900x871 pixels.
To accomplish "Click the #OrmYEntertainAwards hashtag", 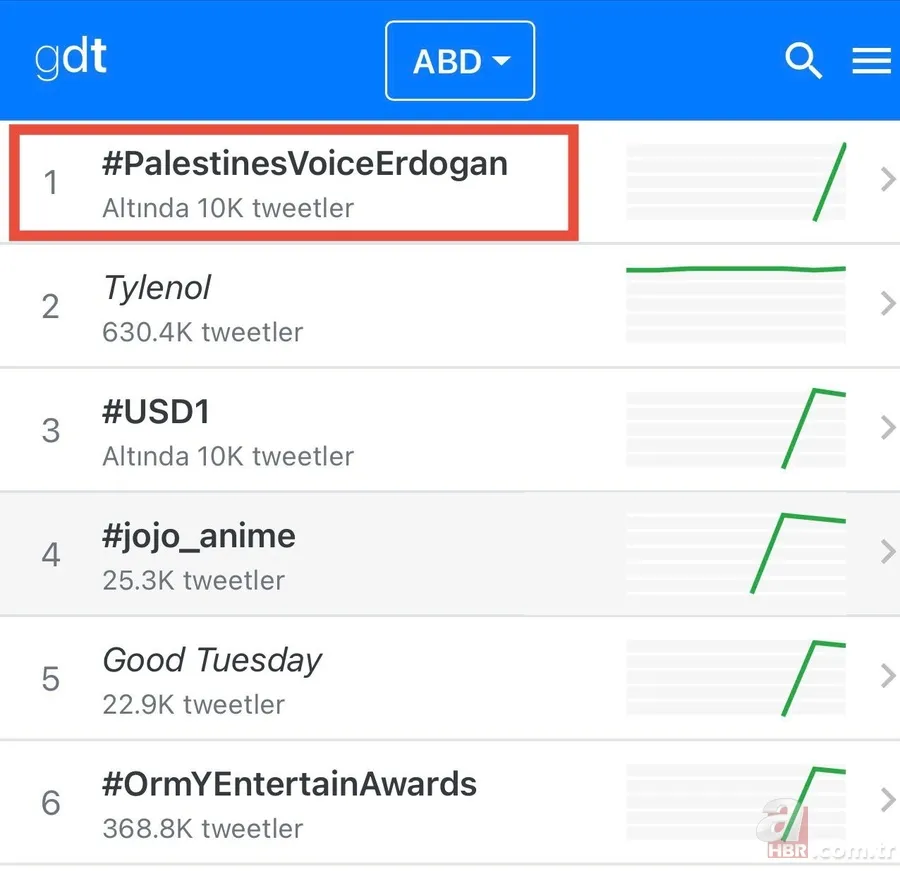I will tap(290, 784).
